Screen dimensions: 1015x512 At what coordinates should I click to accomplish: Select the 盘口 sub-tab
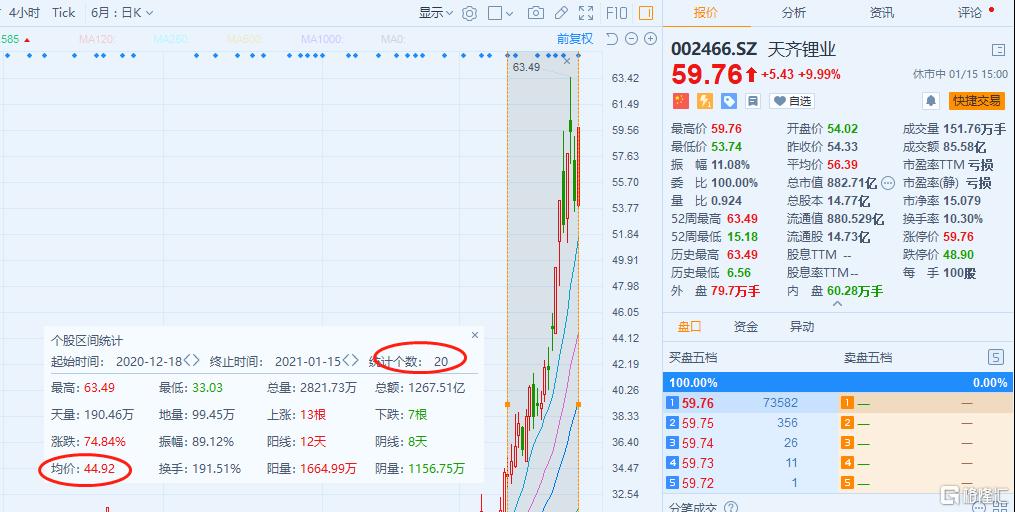point(689,327)
